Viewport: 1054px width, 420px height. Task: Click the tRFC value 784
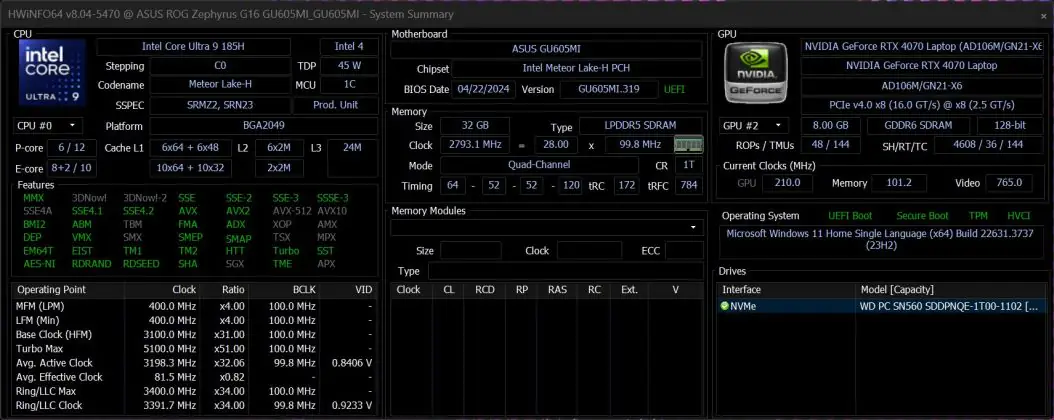(688, 185)
